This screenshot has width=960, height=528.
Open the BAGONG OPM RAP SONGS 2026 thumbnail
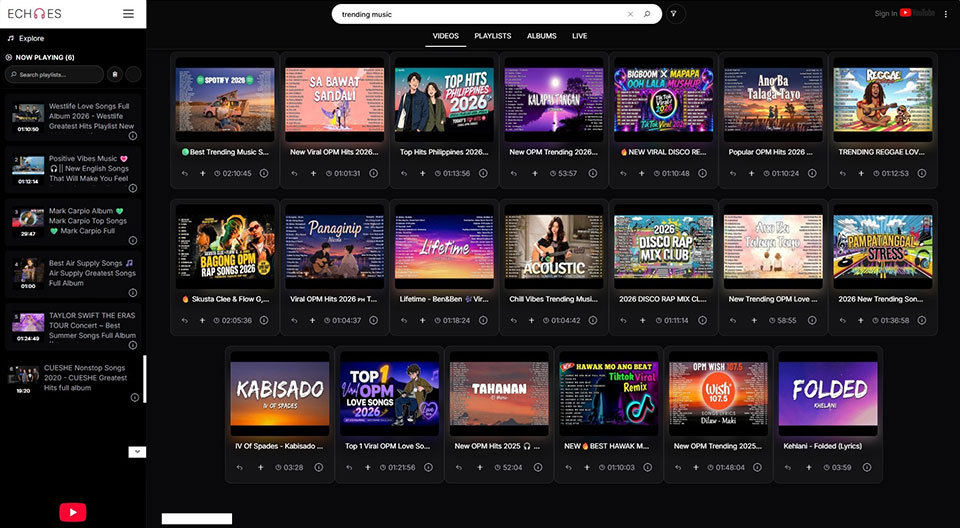pos(225,246)
